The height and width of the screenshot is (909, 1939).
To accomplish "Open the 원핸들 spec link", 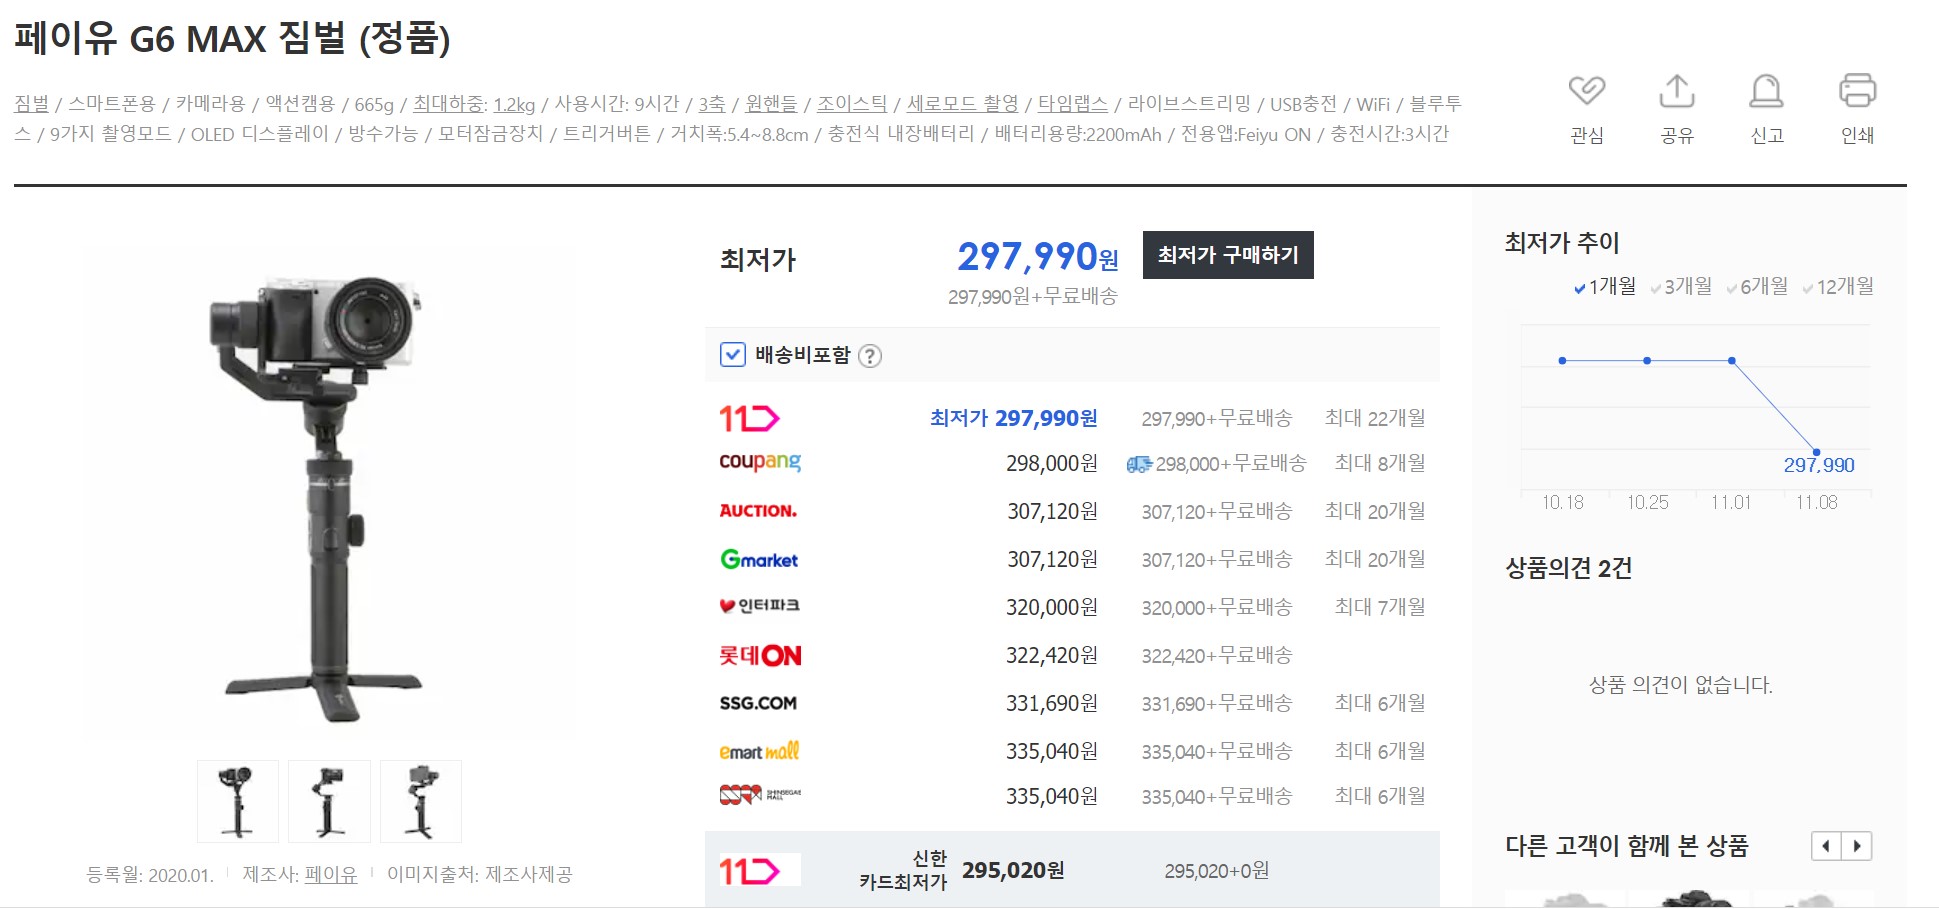I will 771,104.
